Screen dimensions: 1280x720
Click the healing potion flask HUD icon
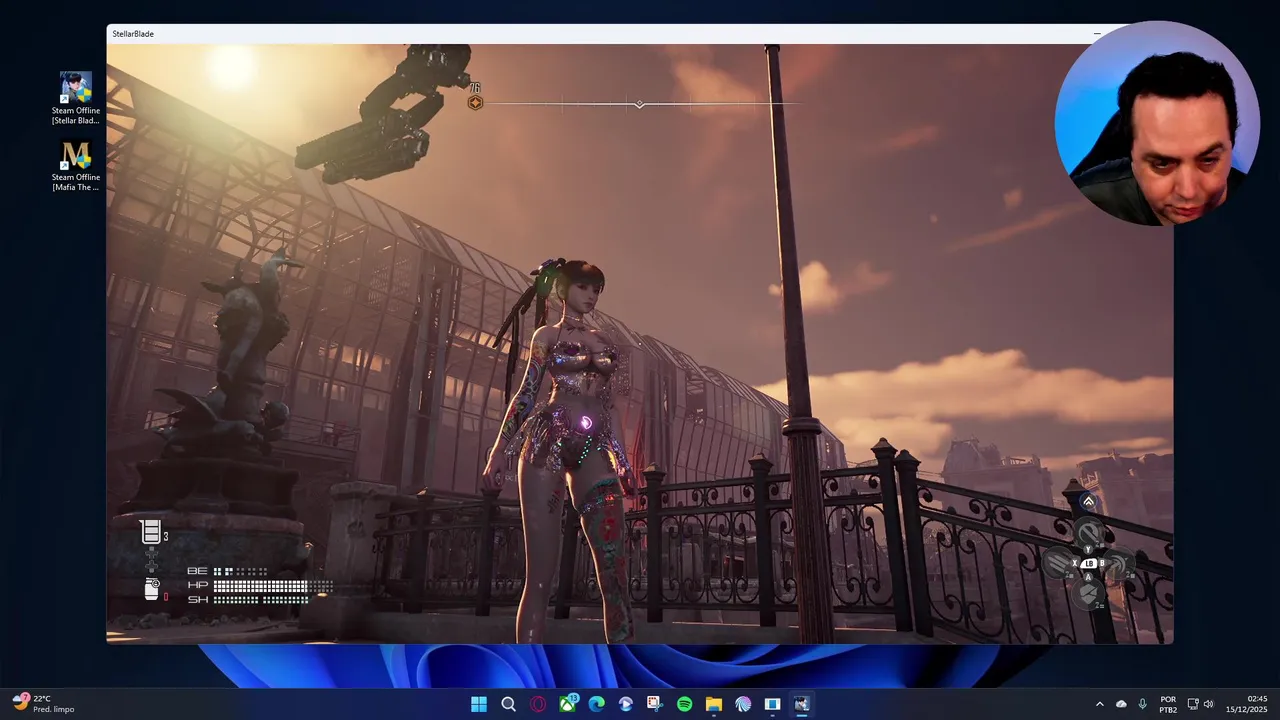[x=151, y=531]
